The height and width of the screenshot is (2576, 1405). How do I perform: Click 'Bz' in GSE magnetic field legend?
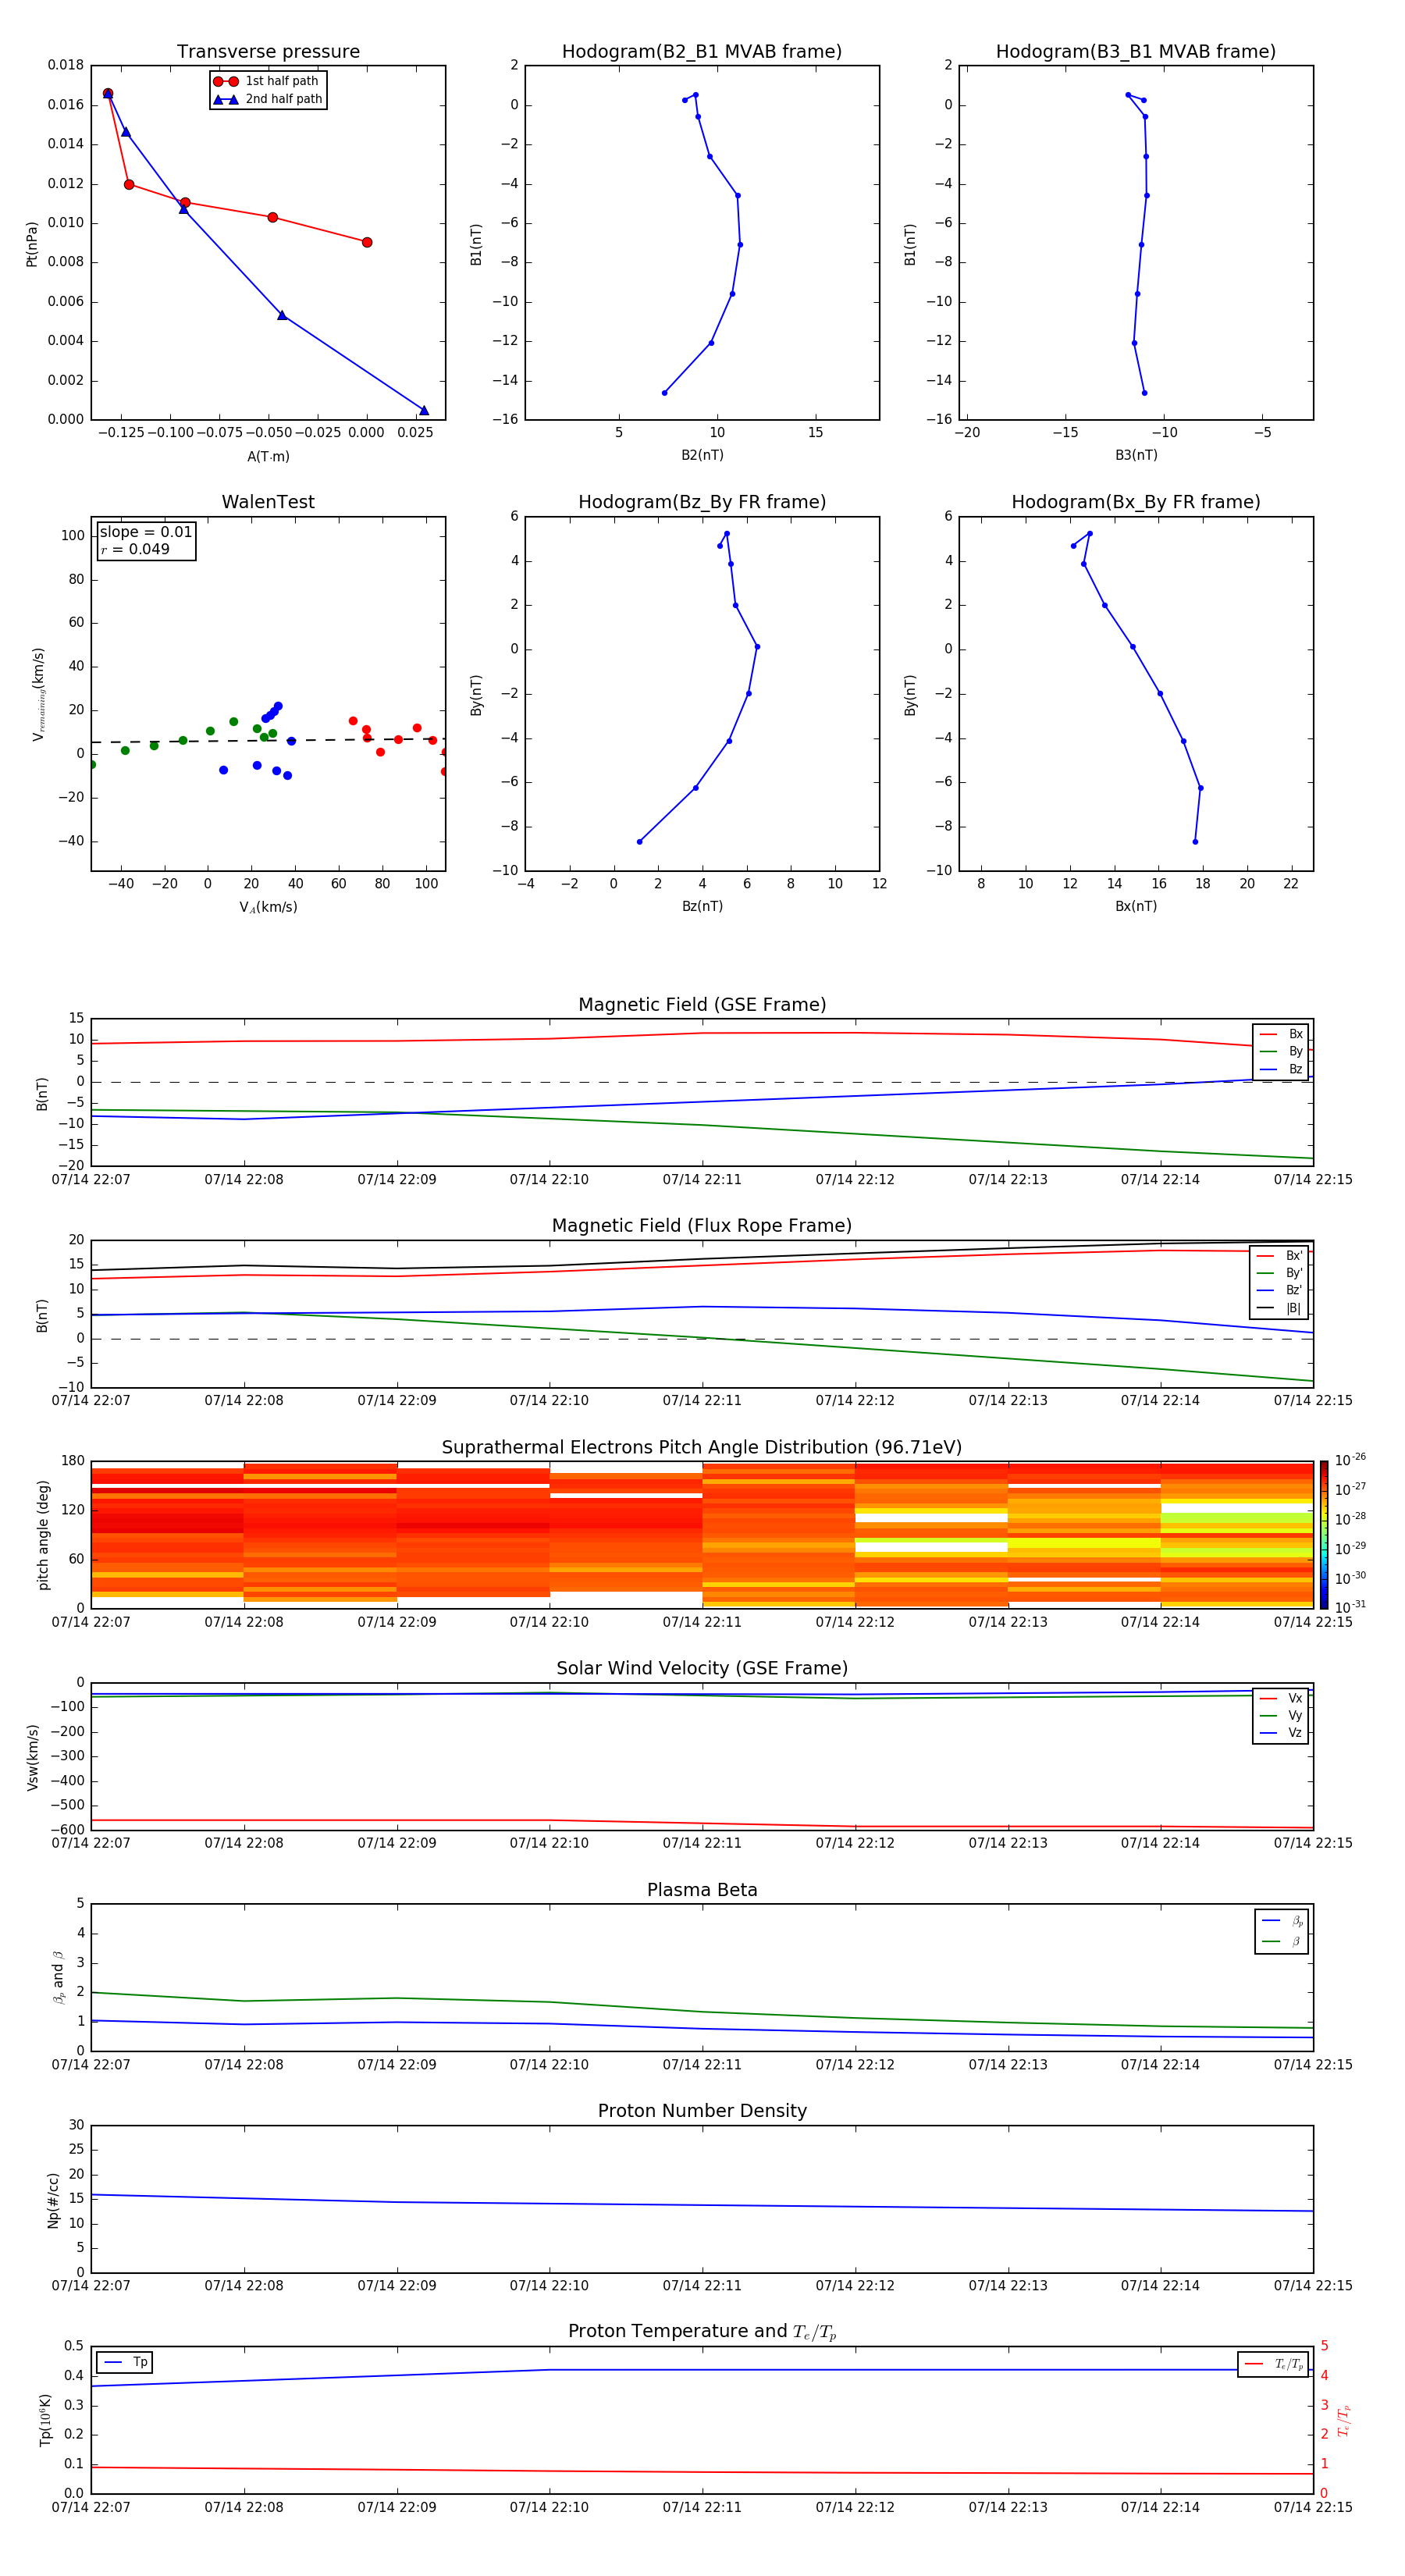coord(1295,1069)
